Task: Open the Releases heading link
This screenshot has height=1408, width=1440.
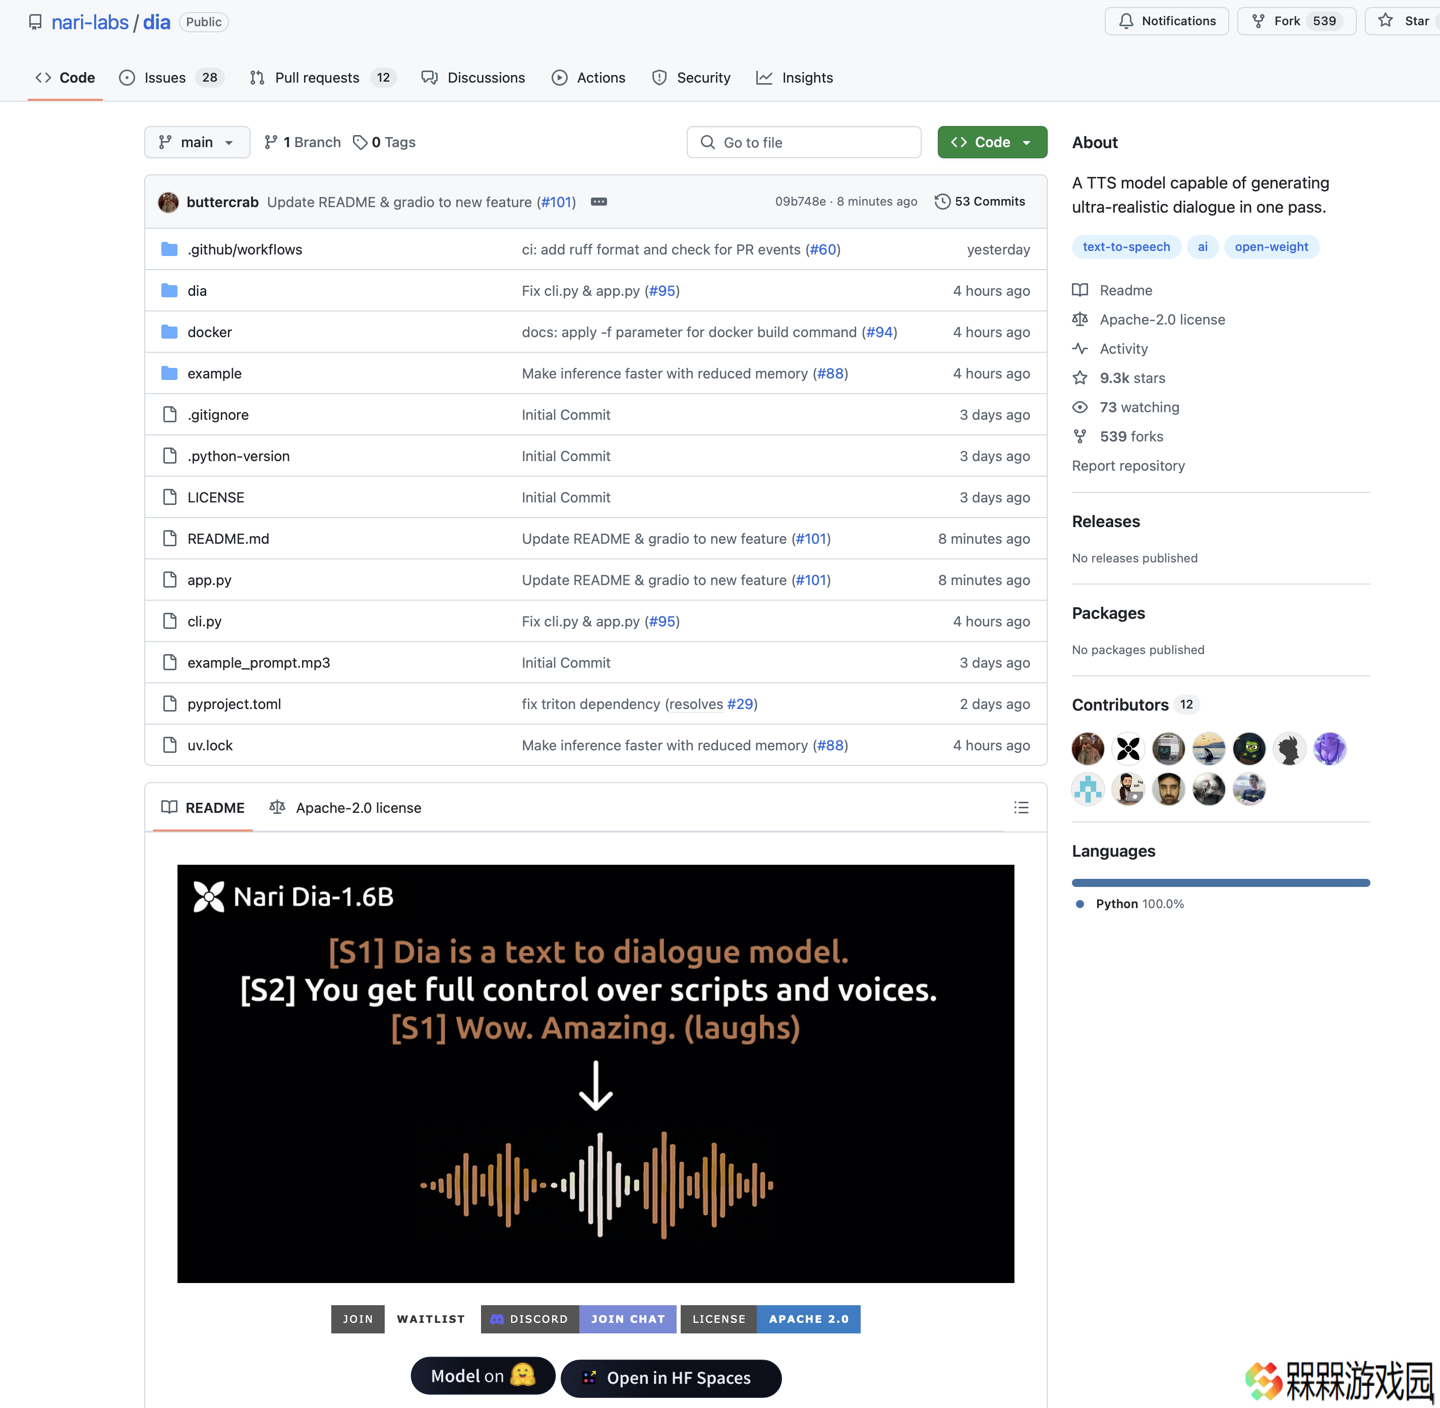Action: click(1106, 522)
